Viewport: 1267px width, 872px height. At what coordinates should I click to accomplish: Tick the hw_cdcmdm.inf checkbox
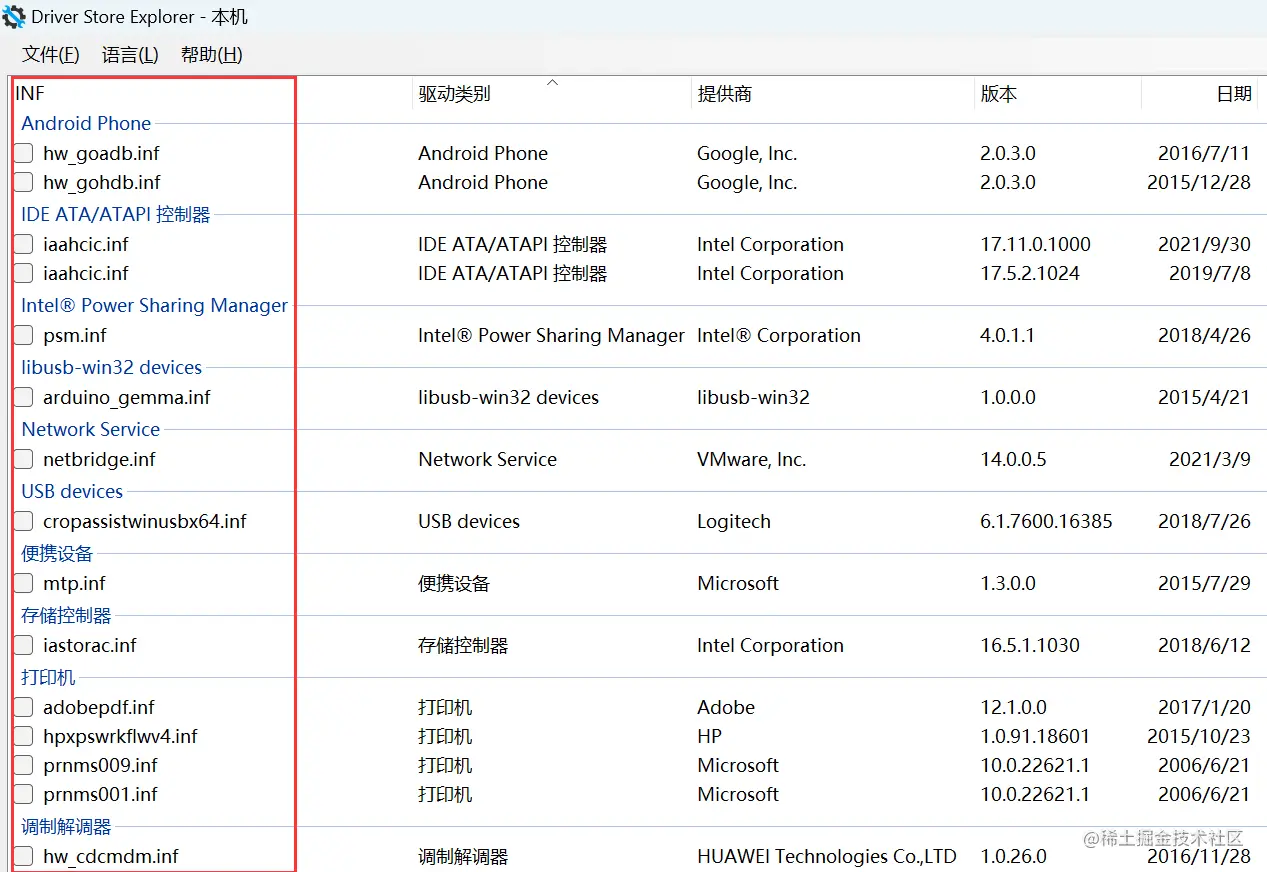(x=24, y=857)
